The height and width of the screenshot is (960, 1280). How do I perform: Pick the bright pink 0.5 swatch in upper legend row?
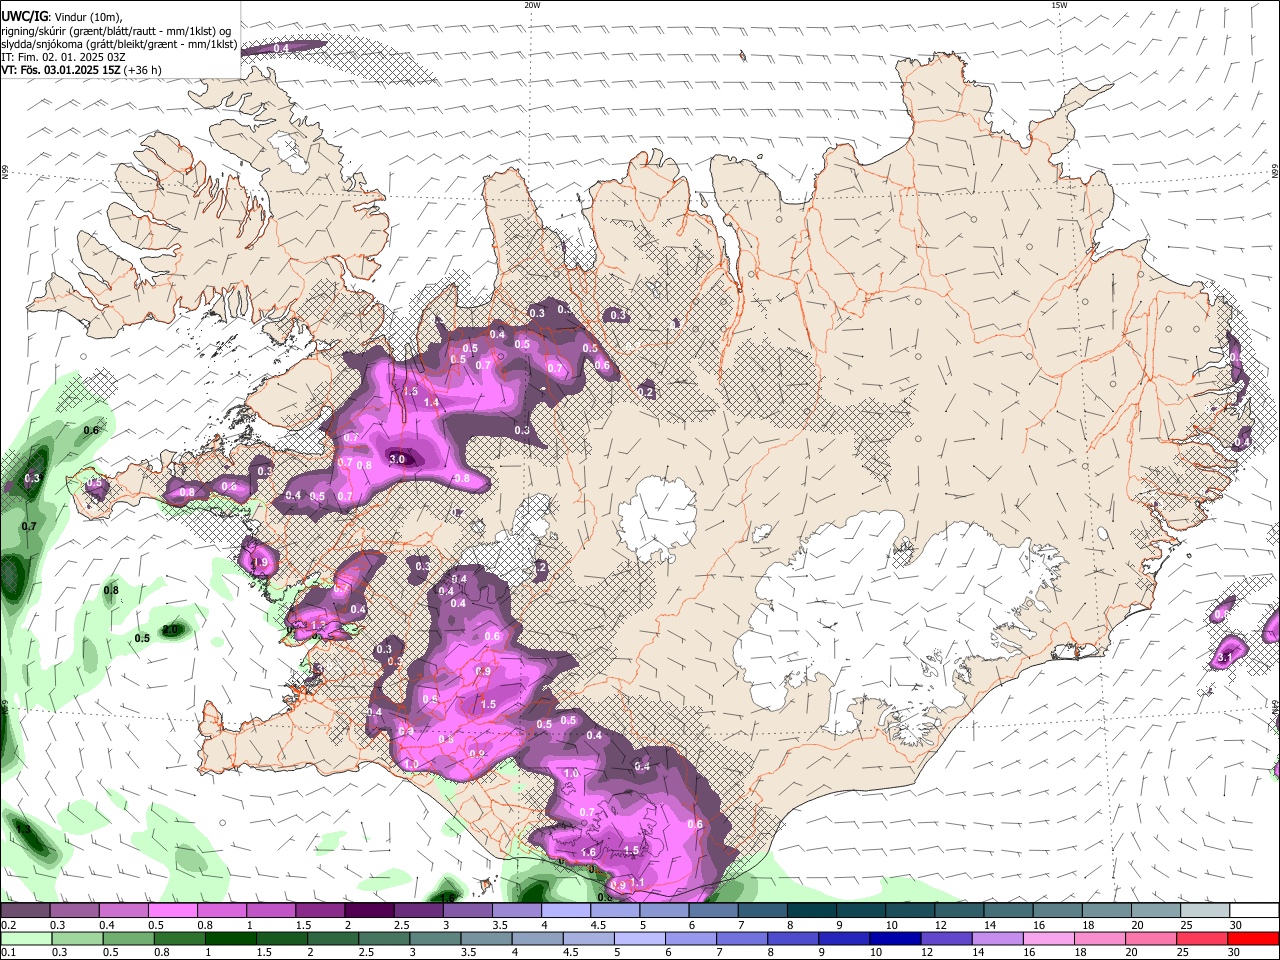[x=172, y=911]
